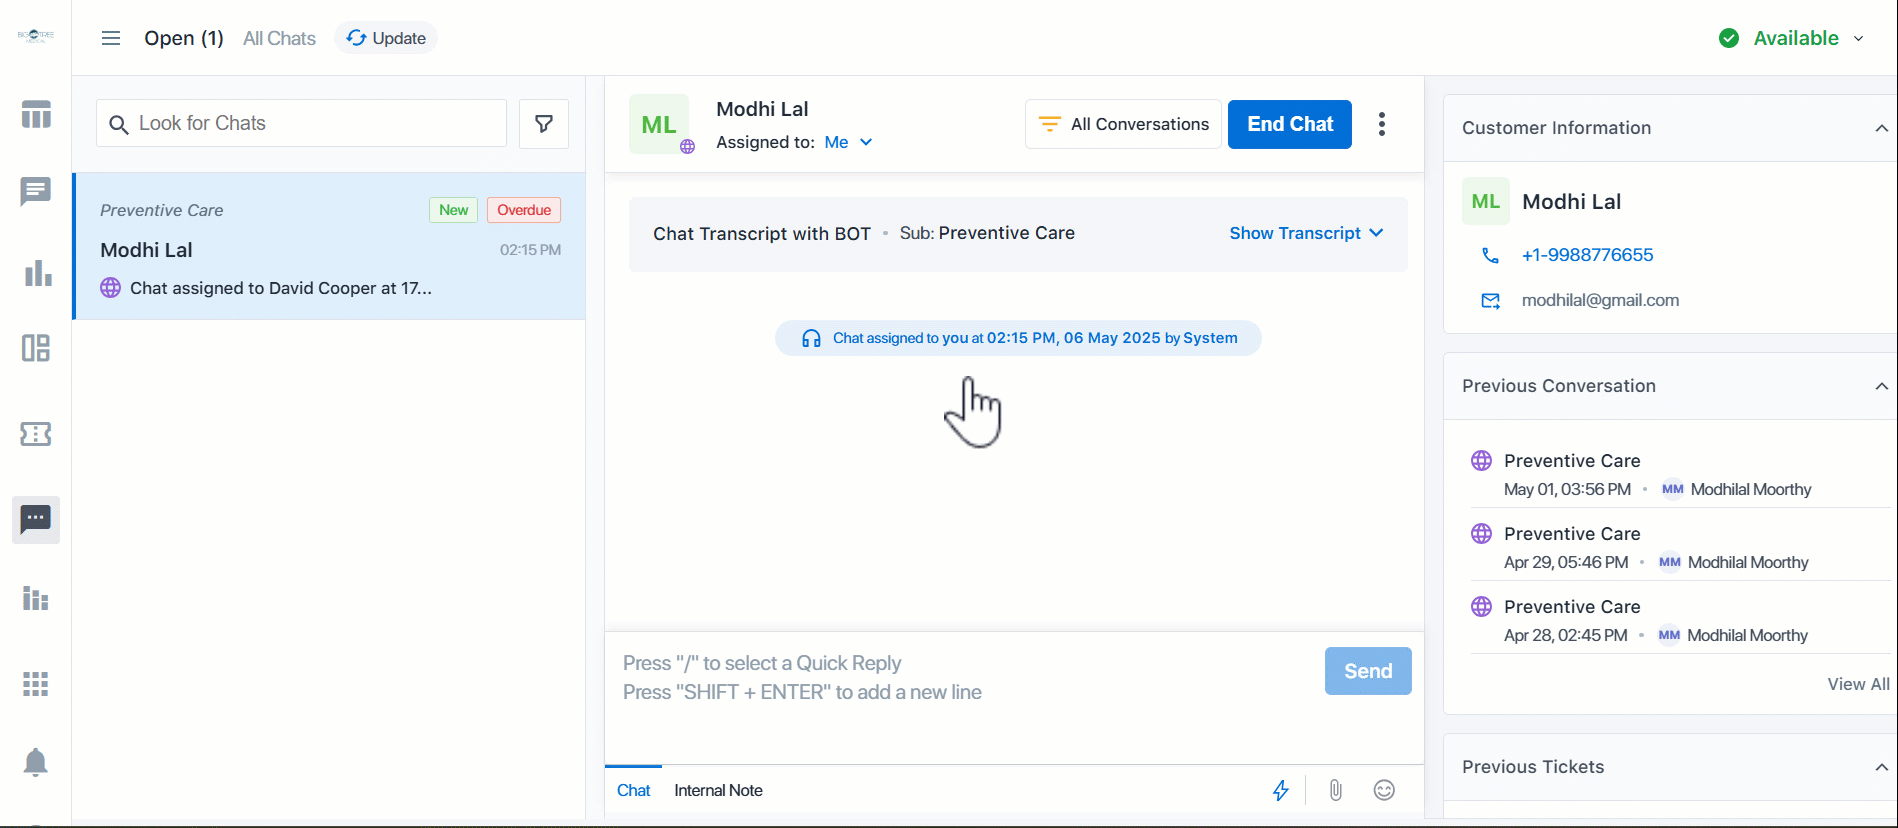The image size is (1898, 828).
Task: Click the email modhilal@gmail.com
Action: 1600,300
